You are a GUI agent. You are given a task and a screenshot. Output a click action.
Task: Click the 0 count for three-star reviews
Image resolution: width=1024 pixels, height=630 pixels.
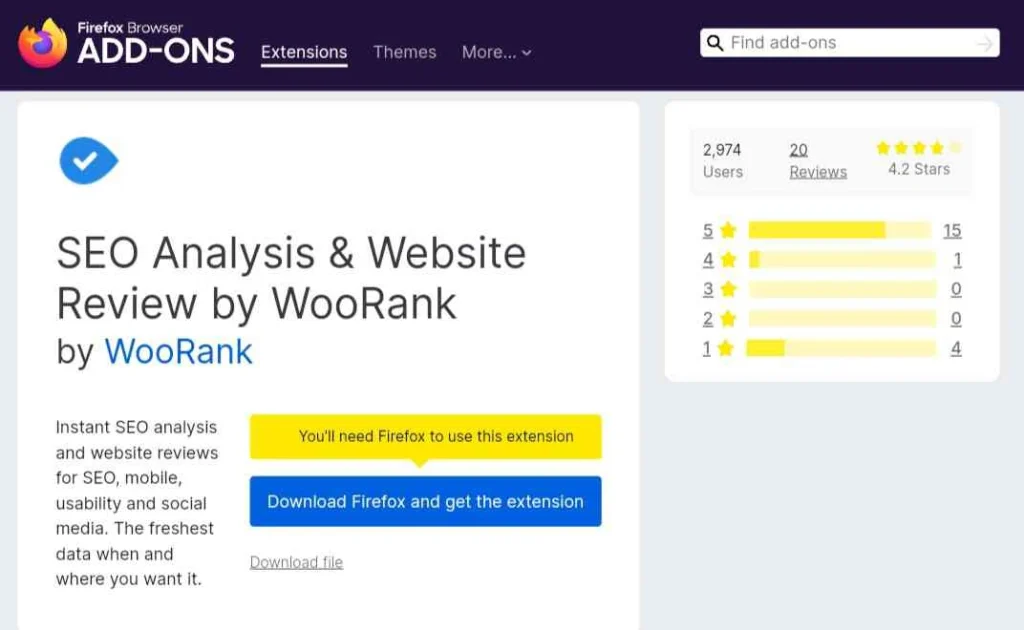point(956,289)
